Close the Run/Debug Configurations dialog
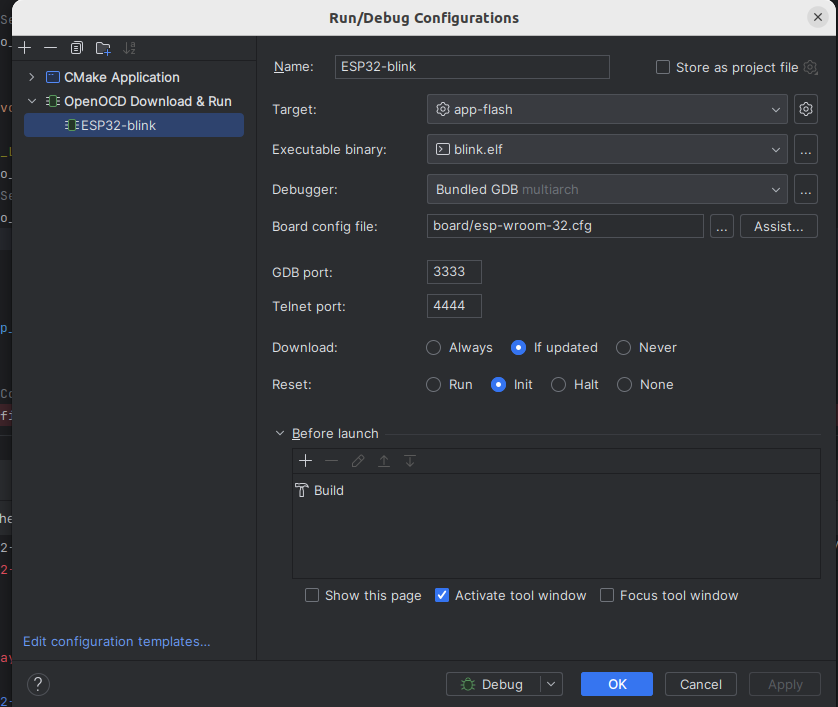 coord(818,17)
